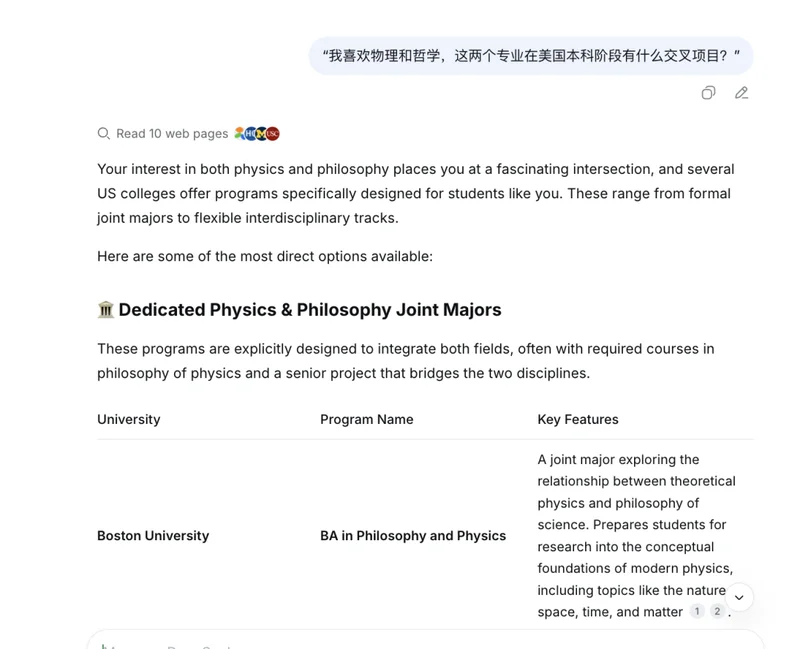Screen dimensions: 800x649
Task: Click "Here are some of the most direct options" line
Action: pyautogui.click(x=265, y=257)
